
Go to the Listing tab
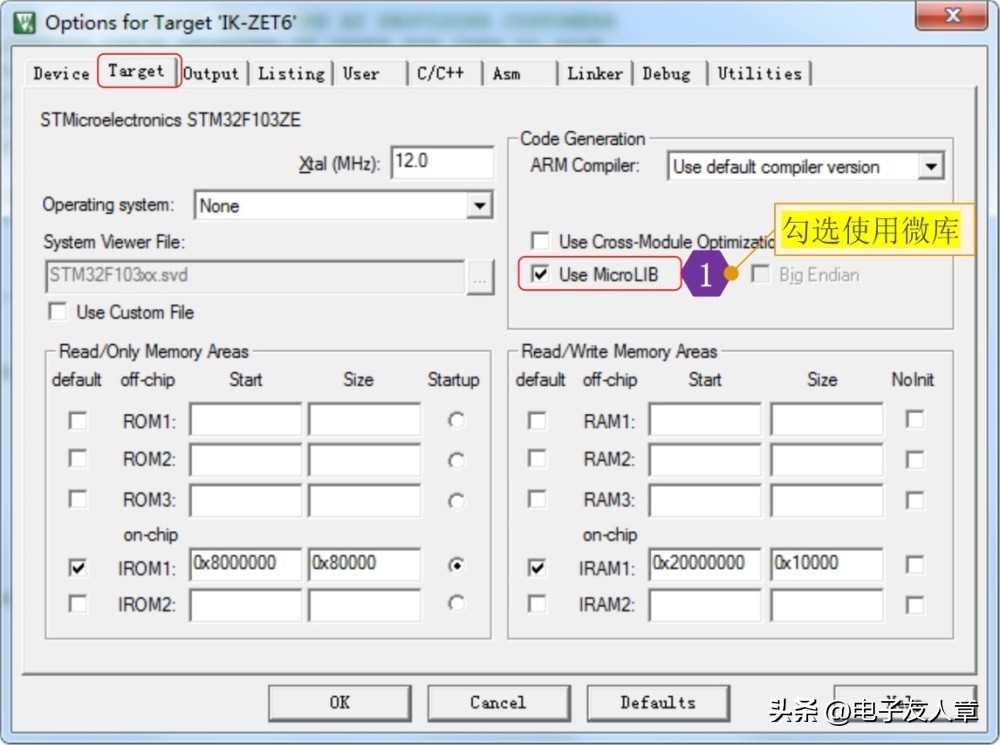(x=291, y=73)
